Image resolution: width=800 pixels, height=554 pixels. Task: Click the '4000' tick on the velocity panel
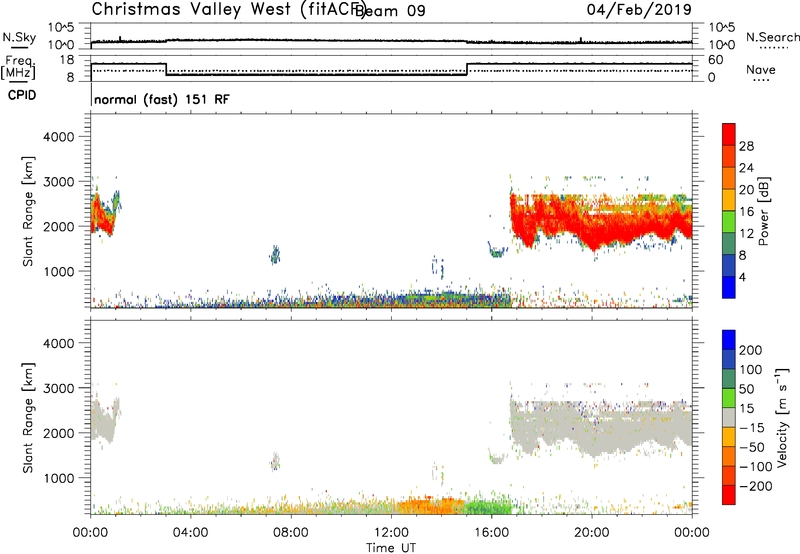(59, 343)
